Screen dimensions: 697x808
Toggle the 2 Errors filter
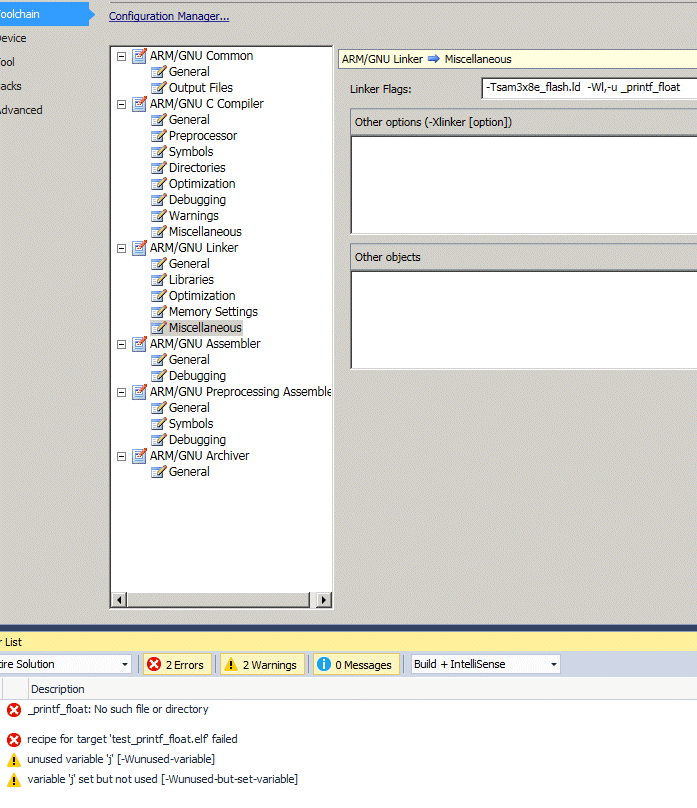[177, 664]
